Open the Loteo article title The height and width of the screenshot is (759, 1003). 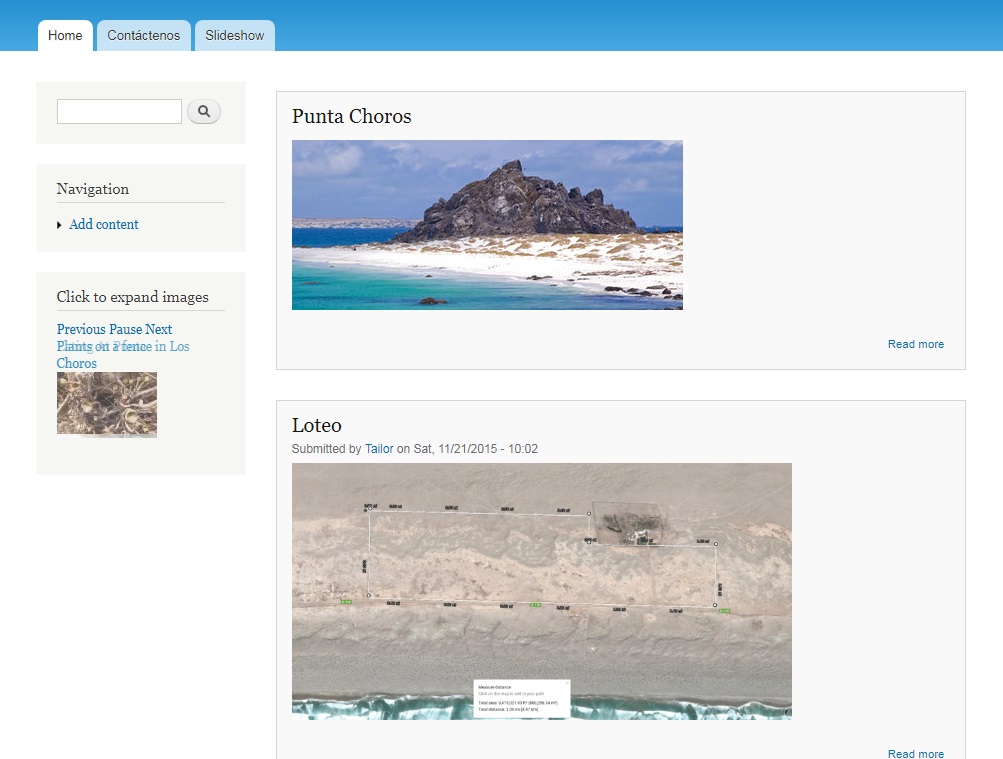pyautogui.click(x=316, y=425)
